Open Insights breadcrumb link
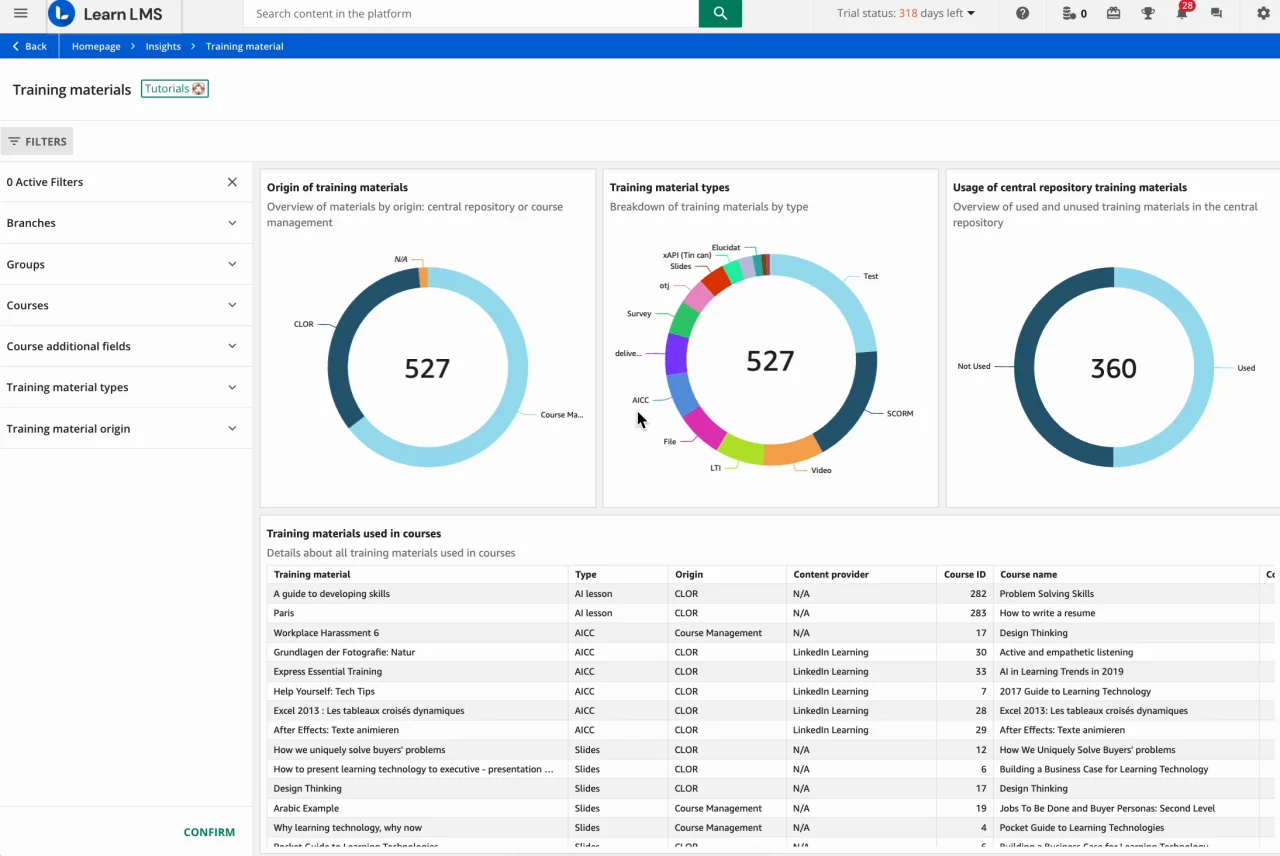 tap(163, 46)
